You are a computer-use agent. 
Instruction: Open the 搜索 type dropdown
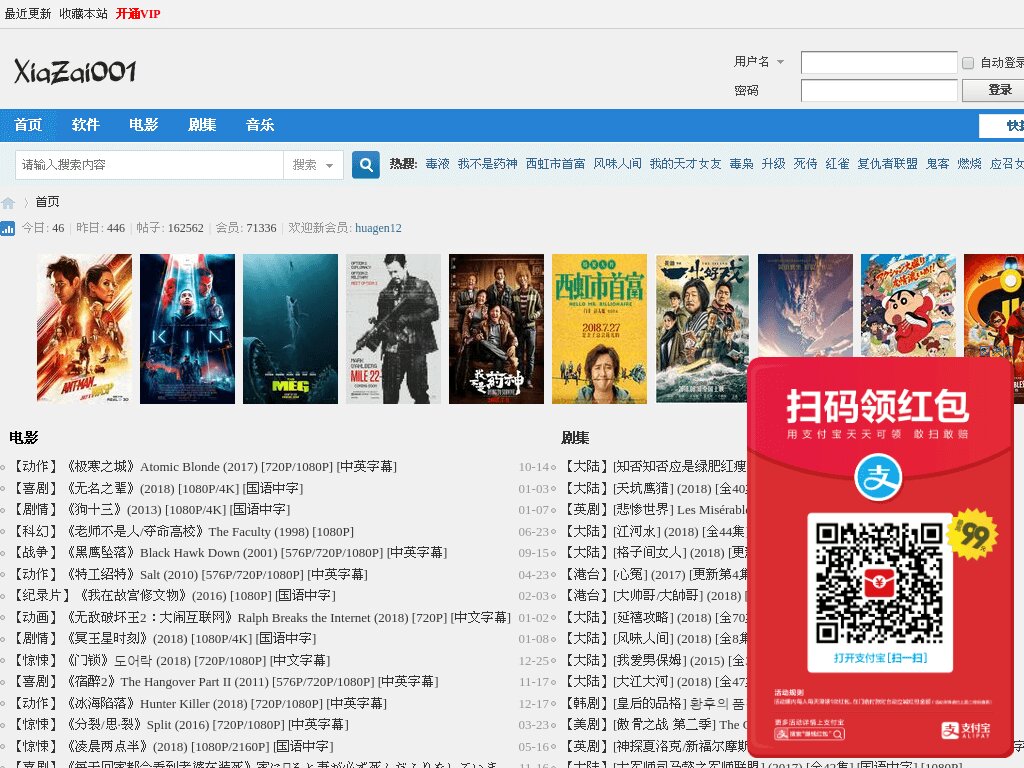[313, 165]
